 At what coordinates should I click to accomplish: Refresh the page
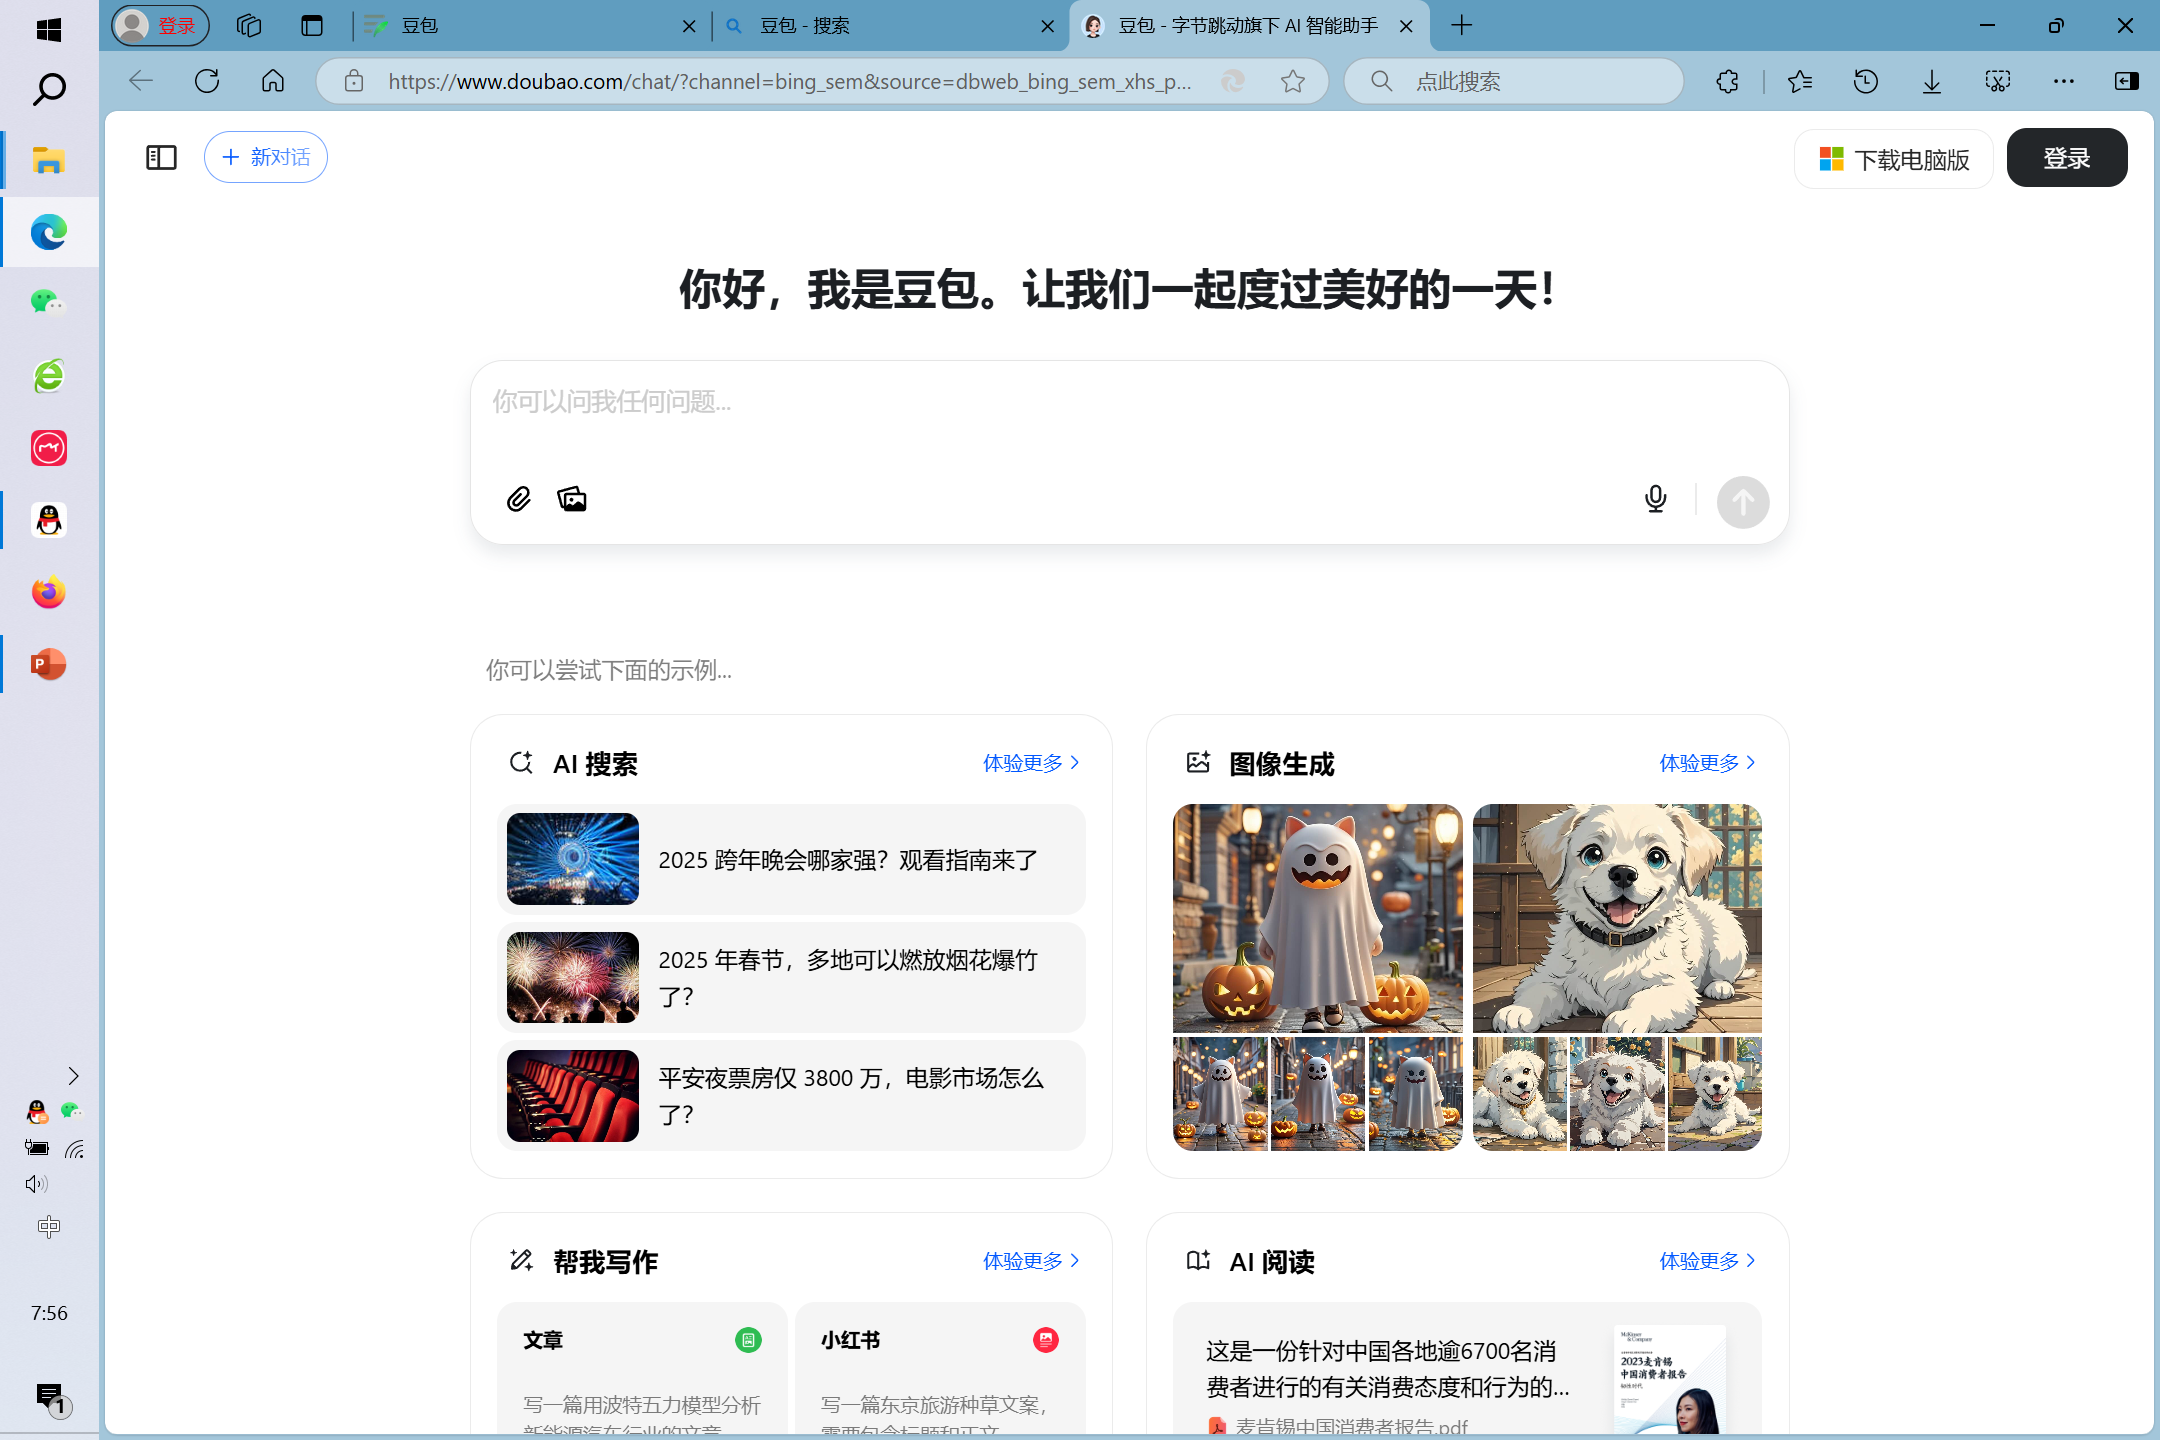[207, 81]
